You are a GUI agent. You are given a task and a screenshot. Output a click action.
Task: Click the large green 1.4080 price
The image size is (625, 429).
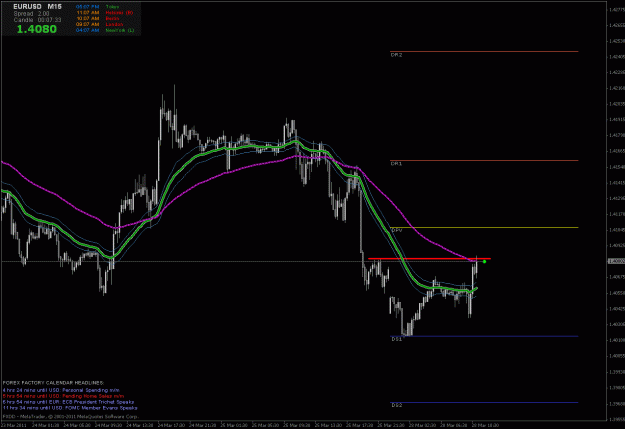[36, 29]
